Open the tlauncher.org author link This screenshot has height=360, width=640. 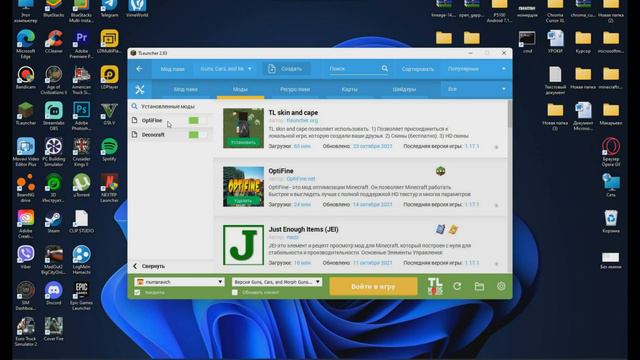click(302, 120)
